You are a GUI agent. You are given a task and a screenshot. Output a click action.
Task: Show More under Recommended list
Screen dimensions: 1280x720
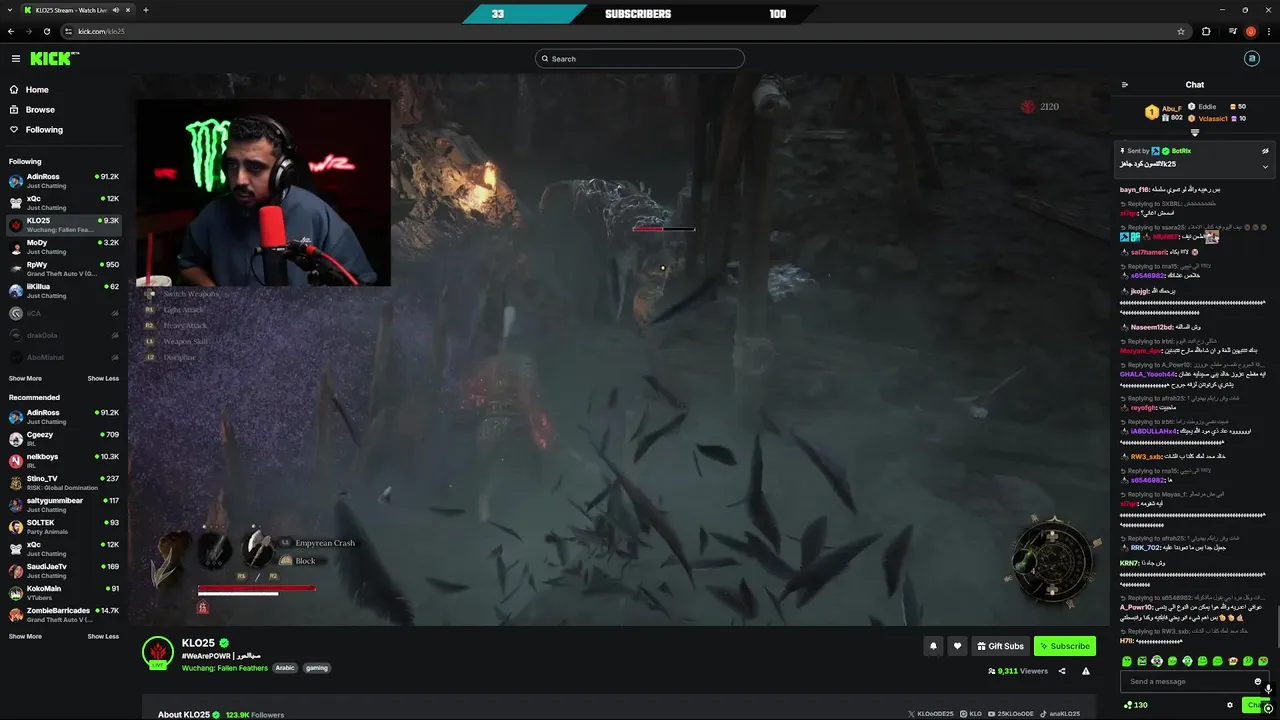click(25, 637)
